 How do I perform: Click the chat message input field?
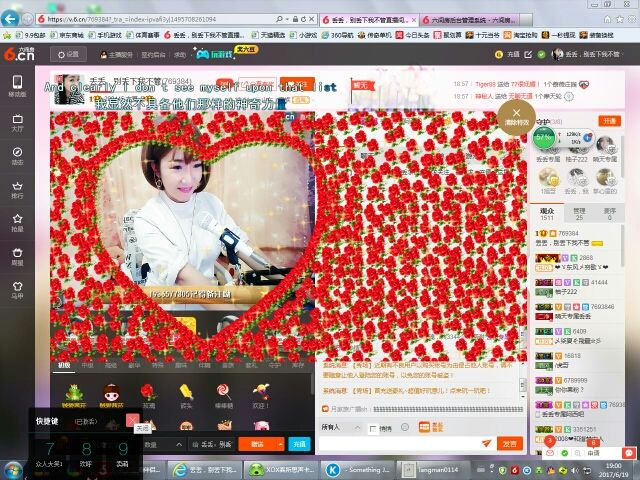pyautogui.click(x=400, y=444)
